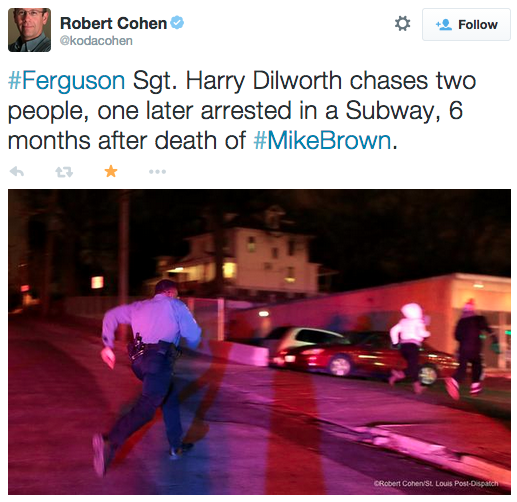The height and width of the screenshot is (502, 517).
Task: Click the reply arrow icon
Action: (x=17, y=172)
